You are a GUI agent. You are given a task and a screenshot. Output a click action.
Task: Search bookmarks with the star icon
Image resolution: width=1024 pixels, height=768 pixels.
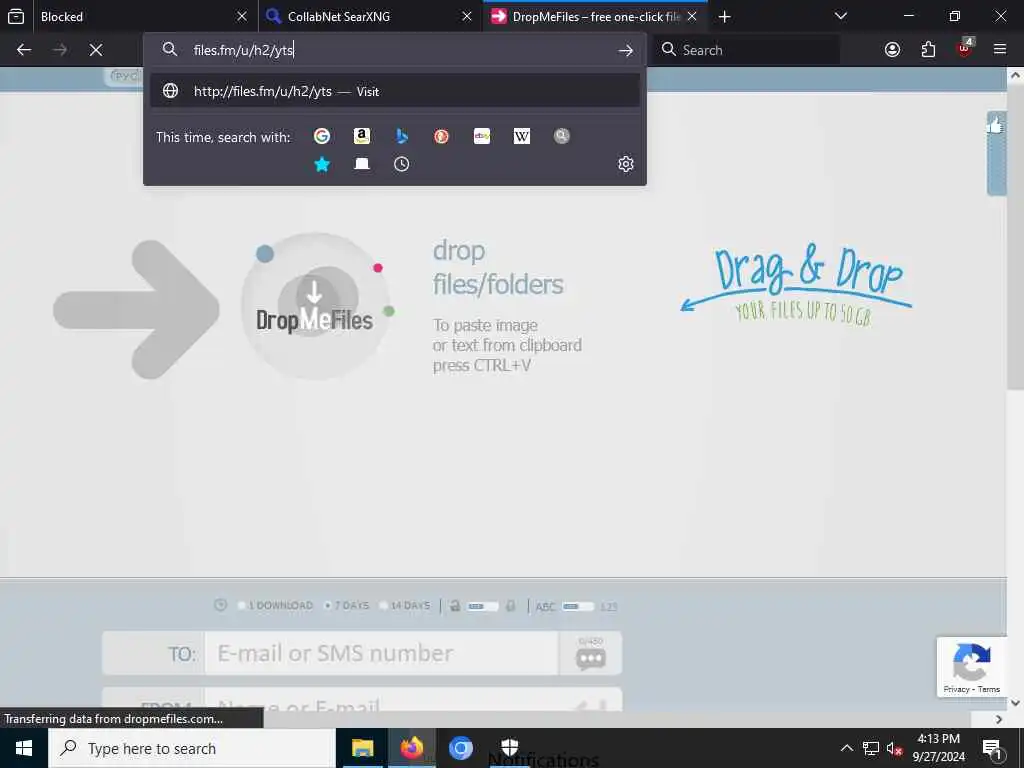click(x=322, y=164)
